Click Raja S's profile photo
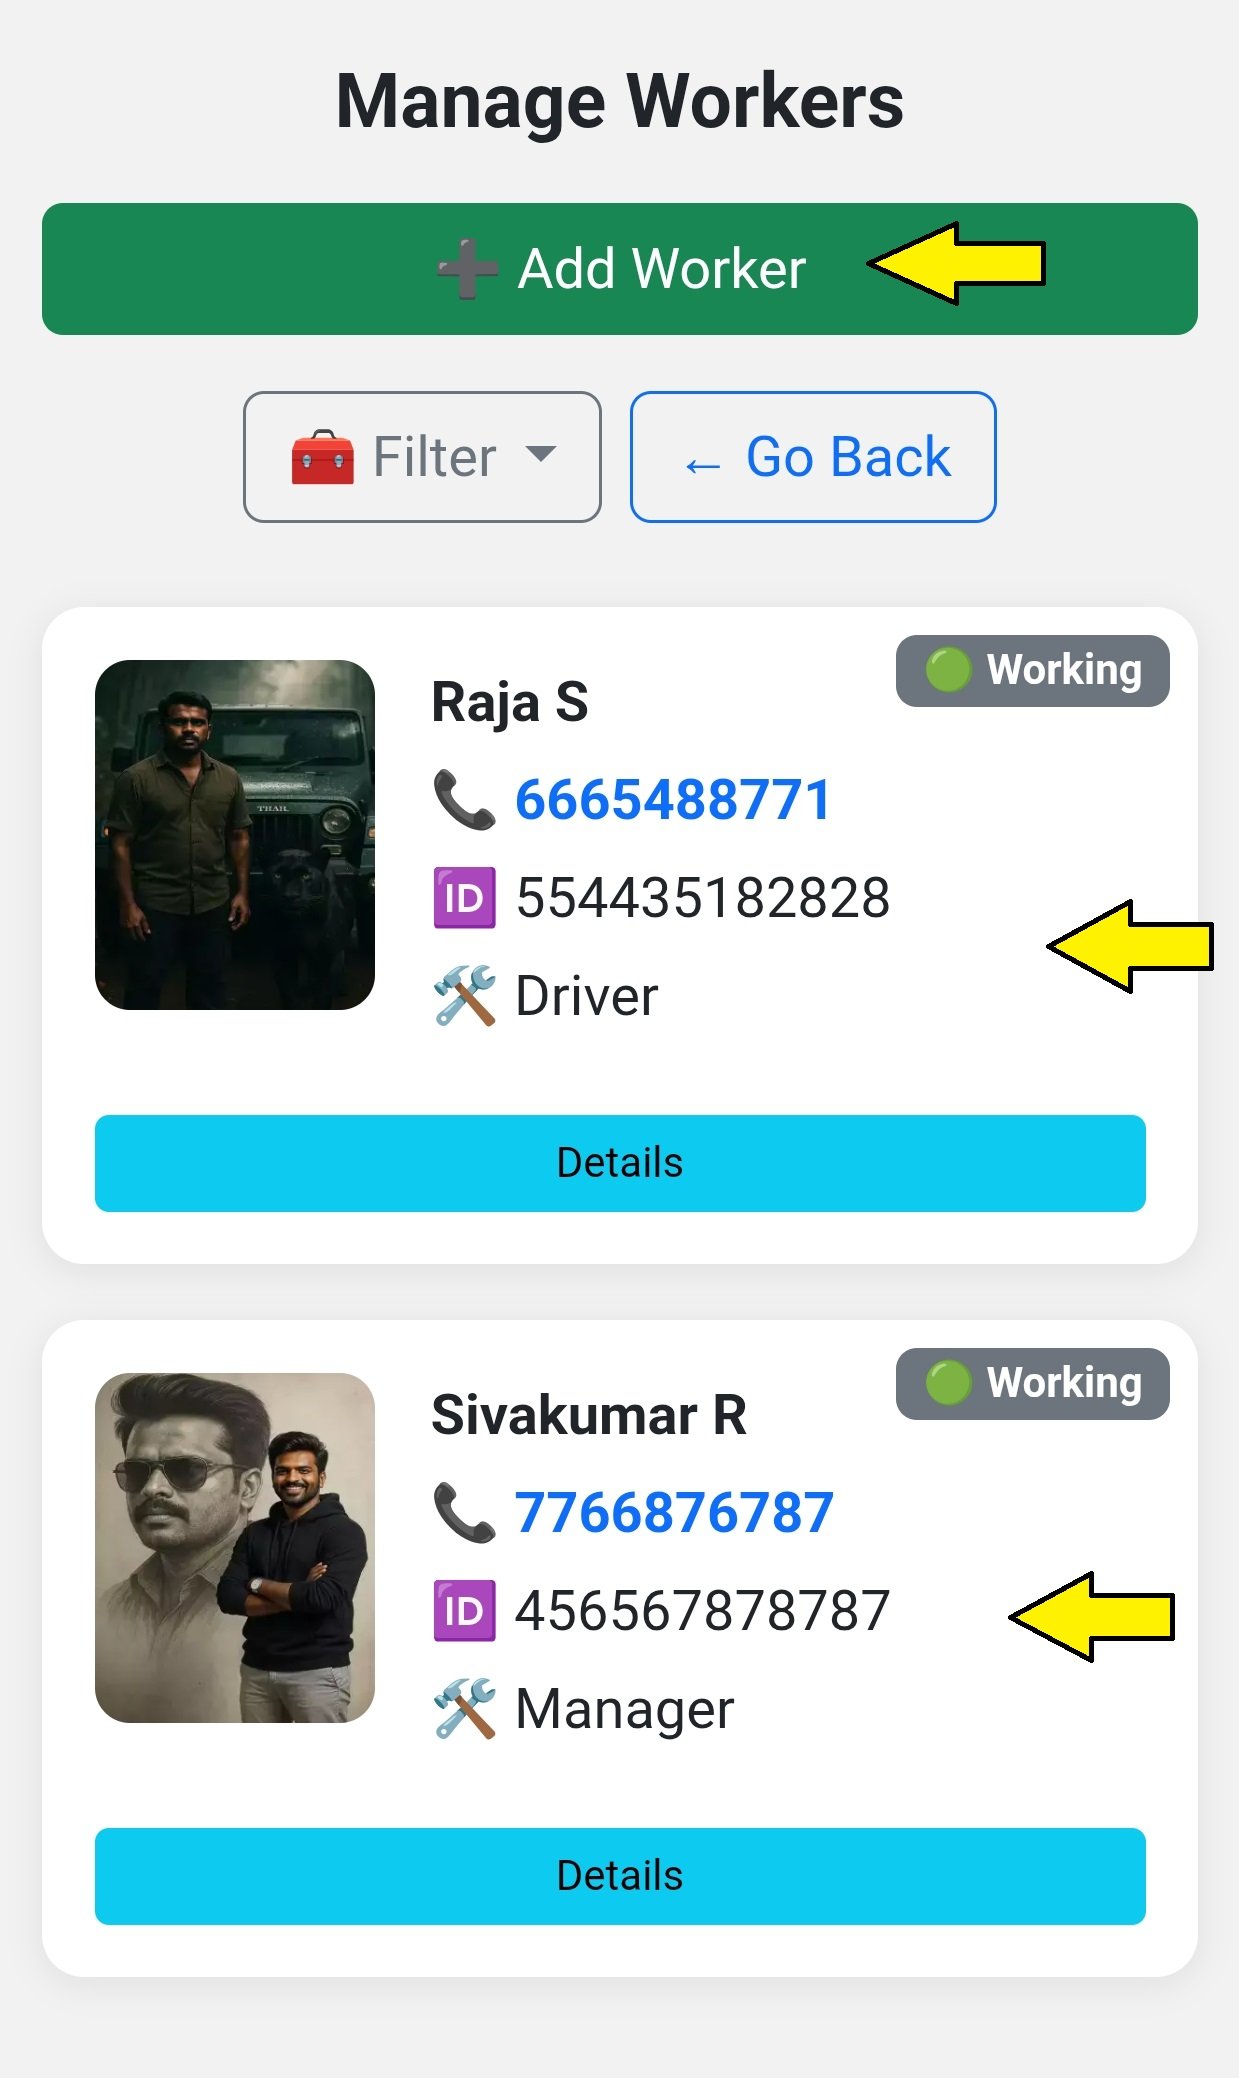 click(235, 835)
